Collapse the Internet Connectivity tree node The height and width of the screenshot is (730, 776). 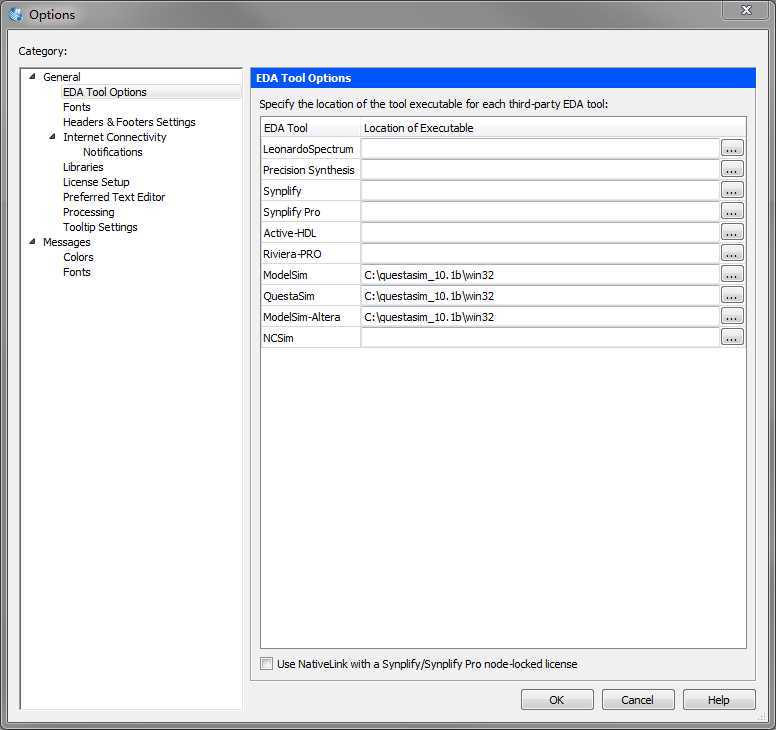tap(52, 136)
